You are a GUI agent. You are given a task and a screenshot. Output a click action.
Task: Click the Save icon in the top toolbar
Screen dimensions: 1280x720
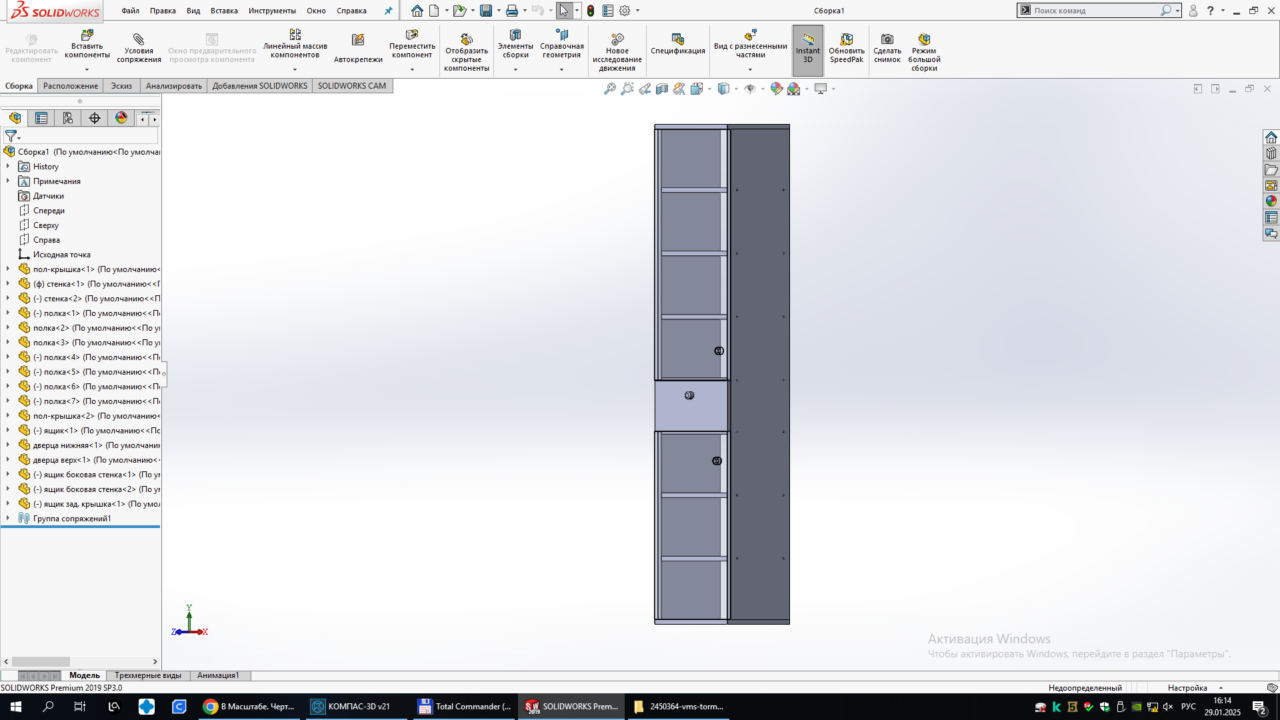pyautogui.click(x=485, y=11)
